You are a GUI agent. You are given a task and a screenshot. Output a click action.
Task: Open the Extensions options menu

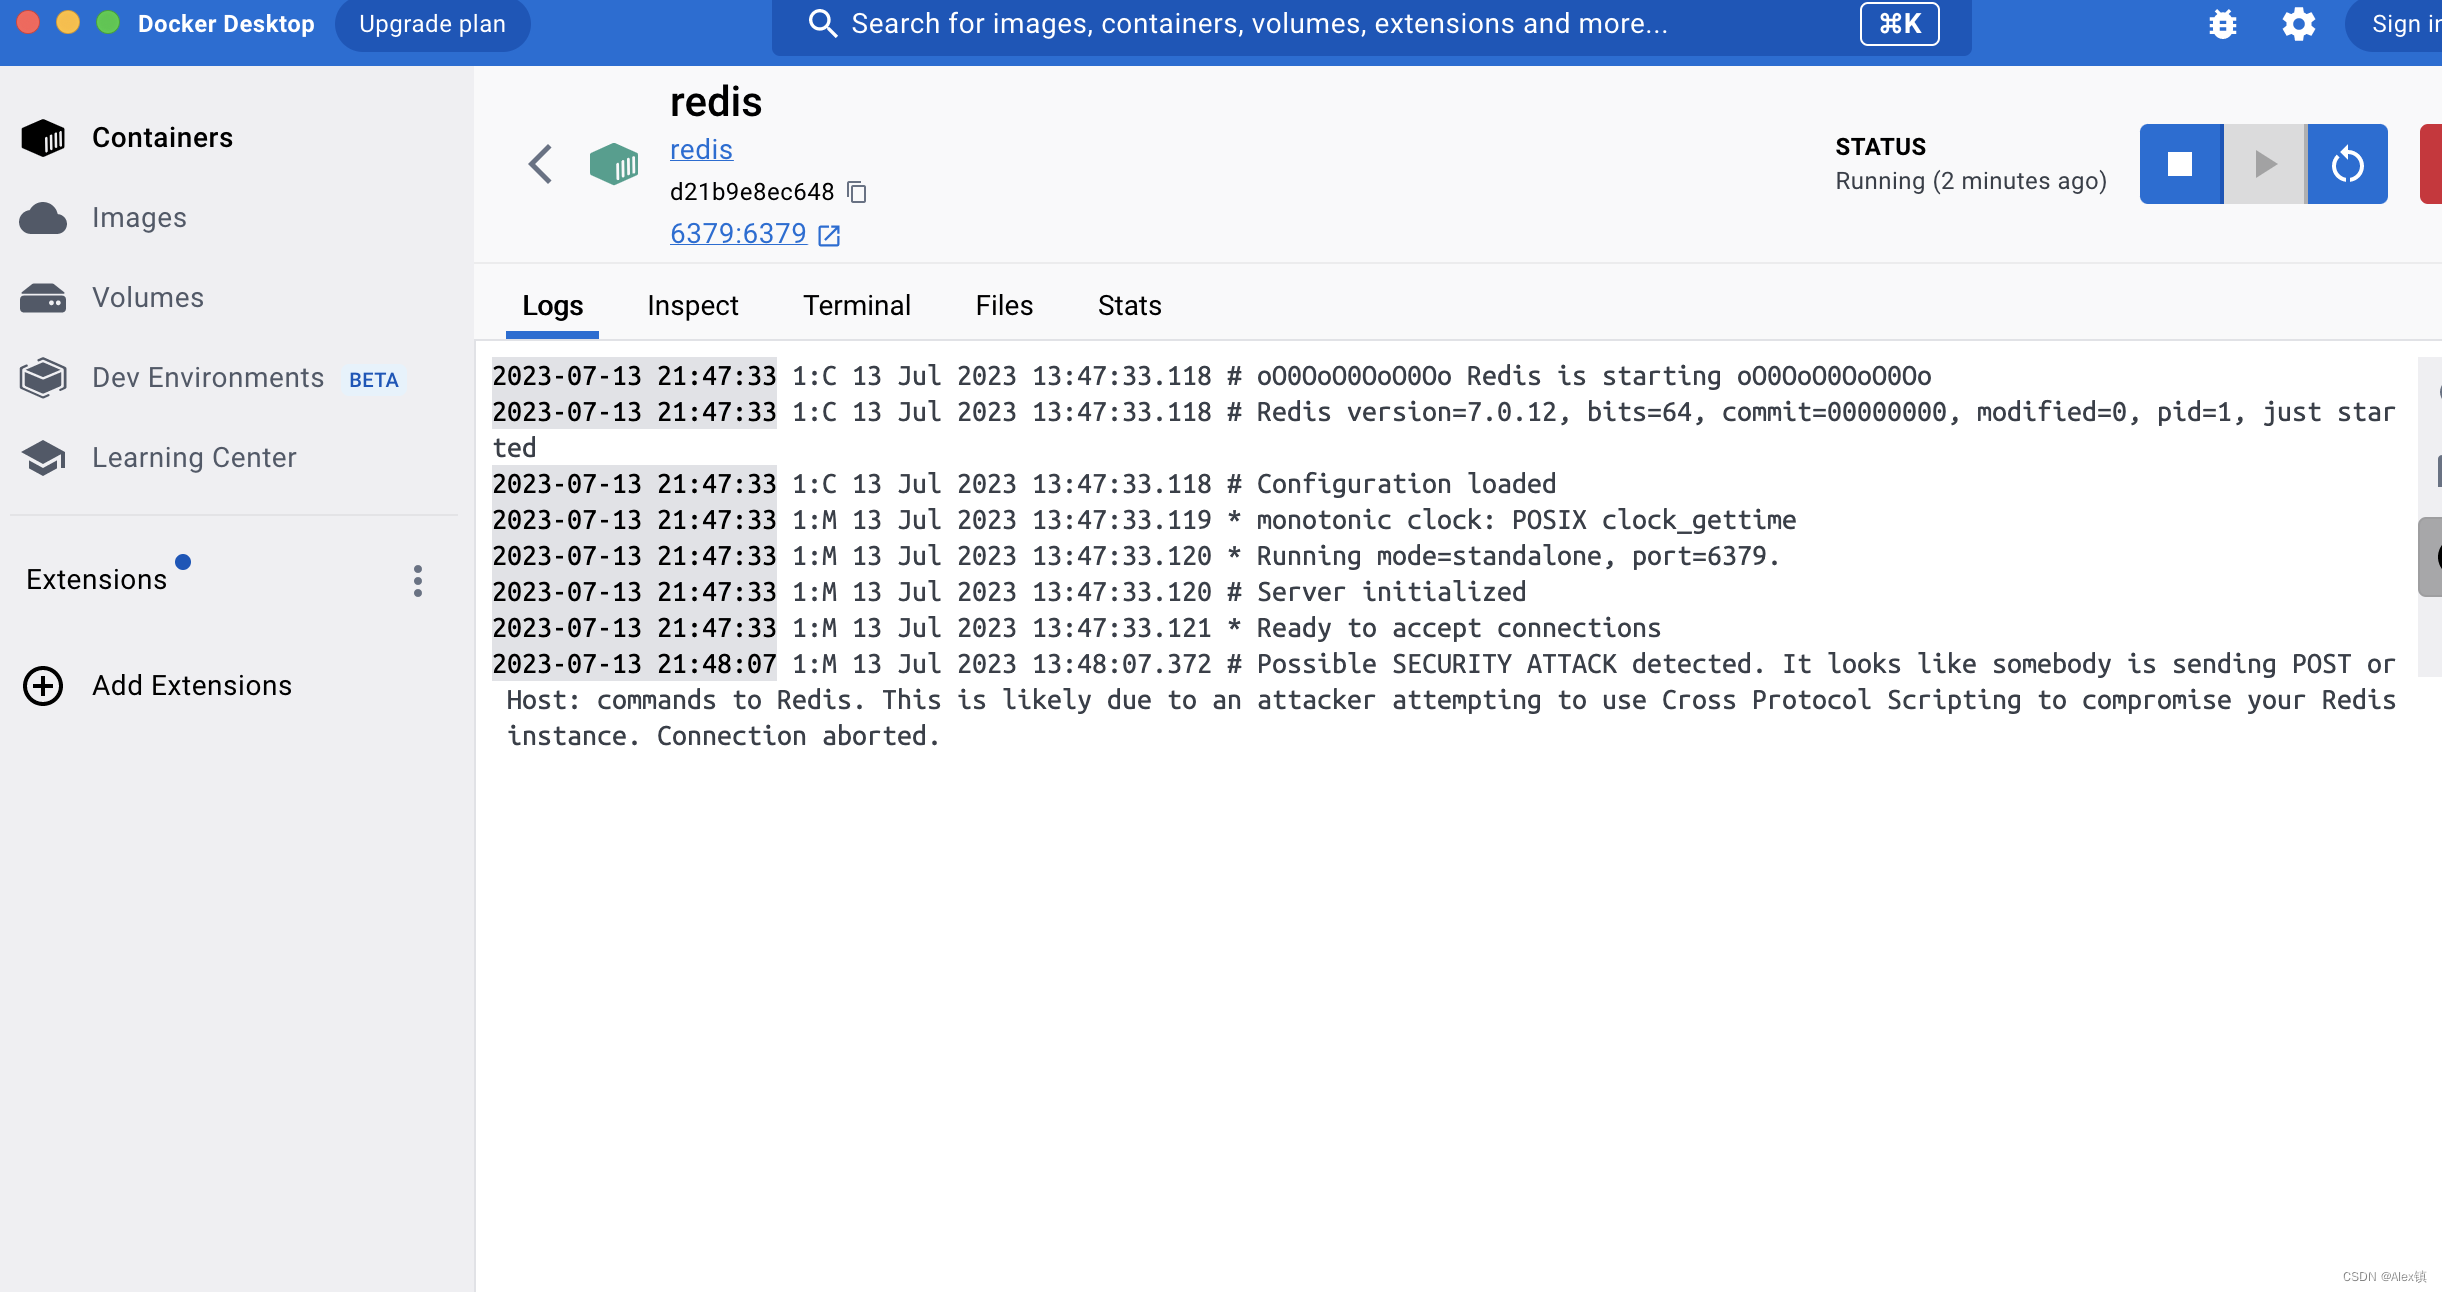tap(417, 580)
